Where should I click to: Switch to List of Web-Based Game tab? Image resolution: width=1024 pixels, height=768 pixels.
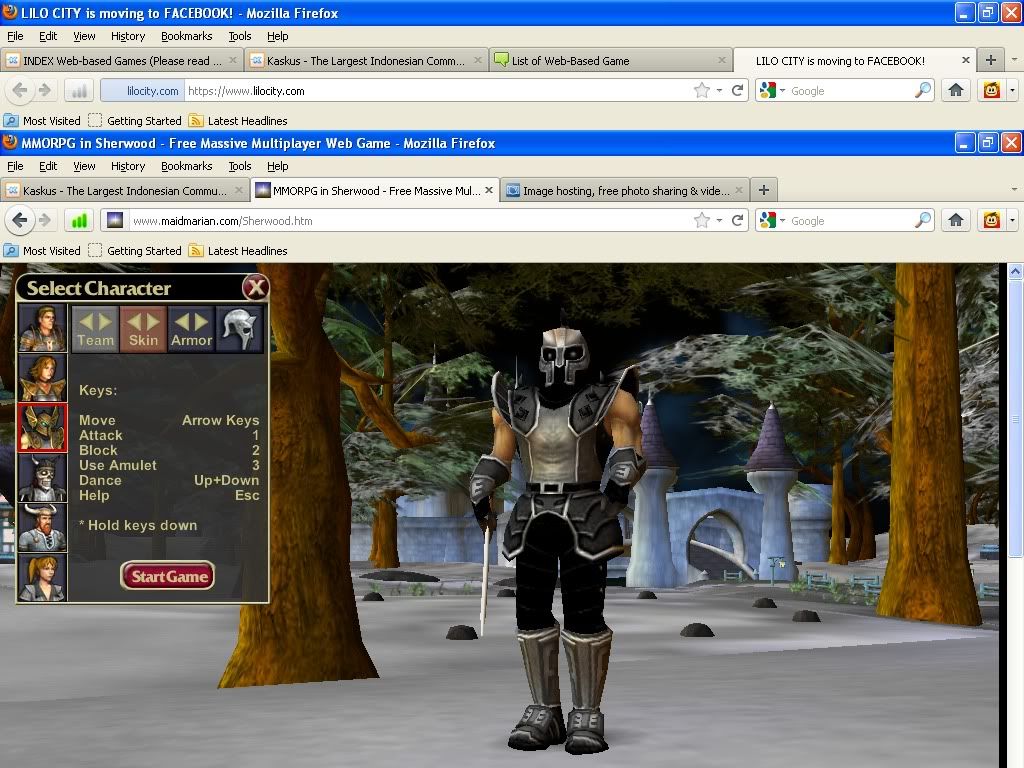pyautogui.click(x=611, y=61)
